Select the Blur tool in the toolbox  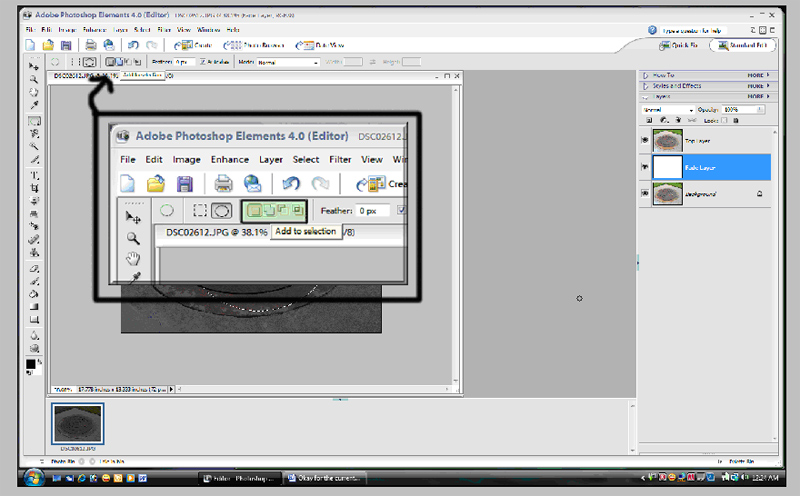click(34, 335)
